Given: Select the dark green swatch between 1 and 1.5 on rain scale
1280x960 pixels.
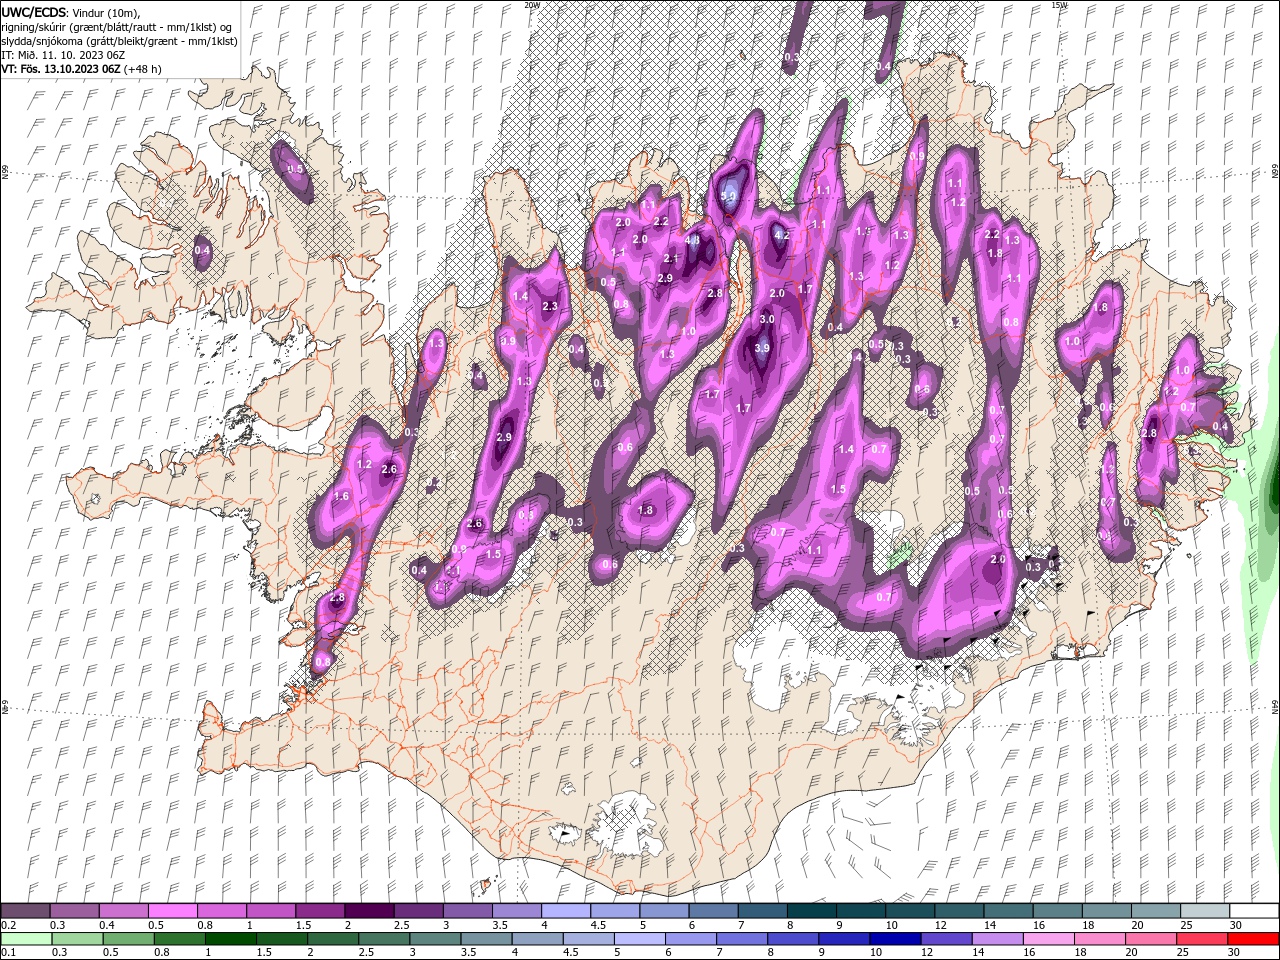Looking at the screenshot, I should tap(230, 939).
